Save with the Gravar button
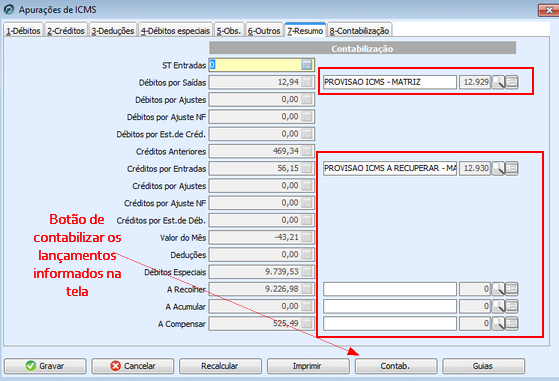This screenshot has width=559, height=381. [x=45, y=366]
